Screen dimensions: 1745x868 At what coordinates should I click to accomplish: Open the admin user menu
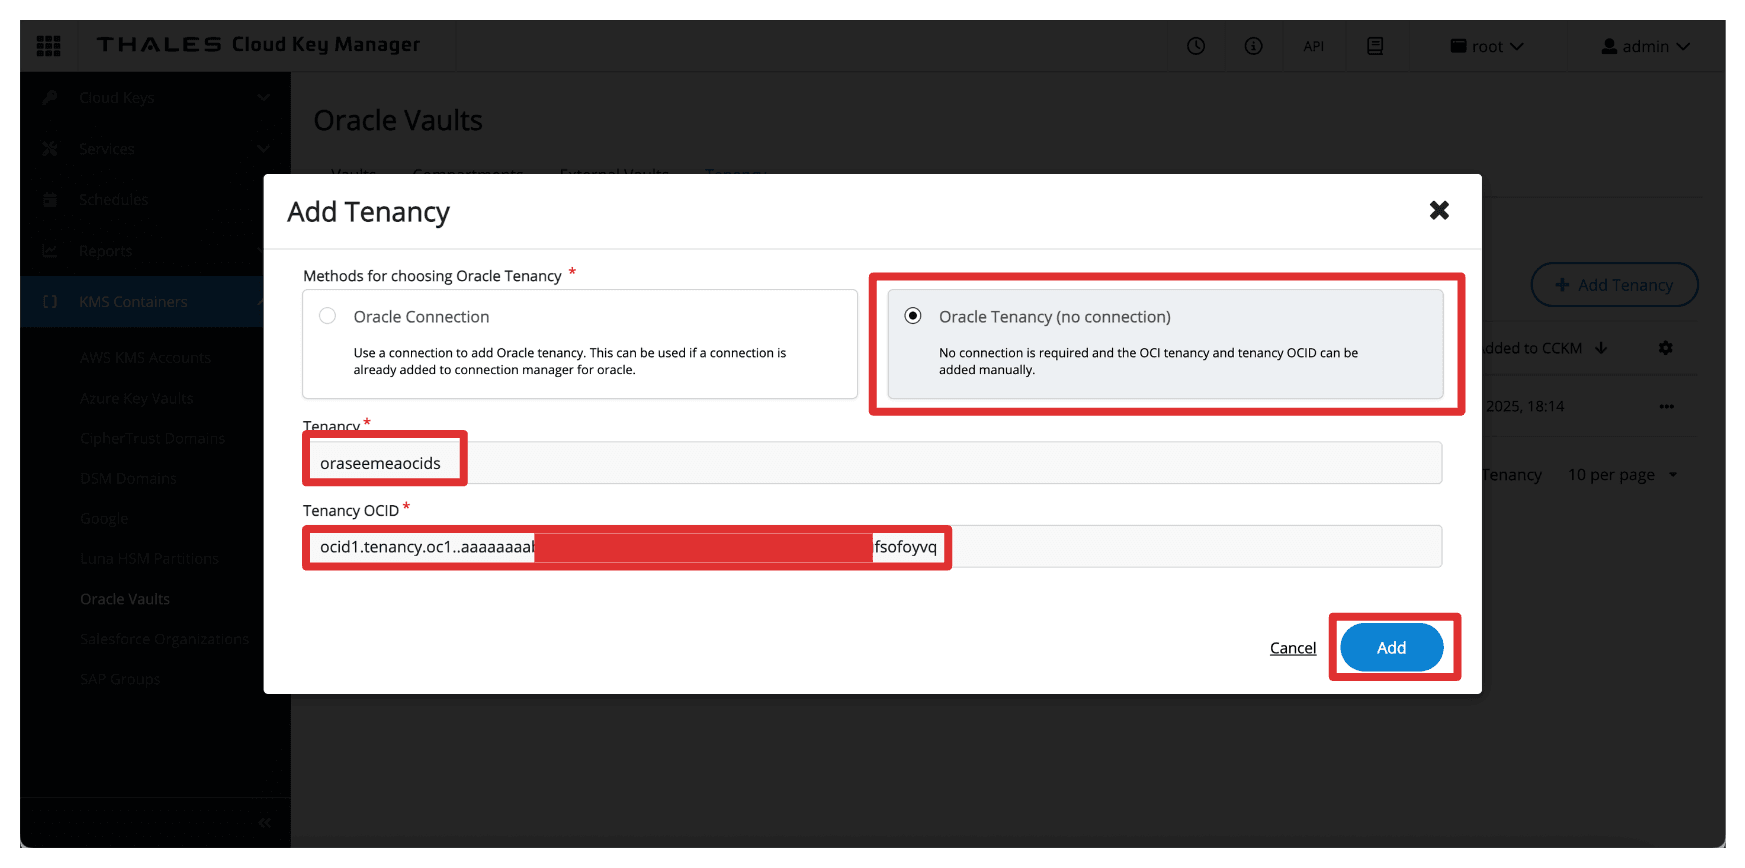coord(1645,46)
